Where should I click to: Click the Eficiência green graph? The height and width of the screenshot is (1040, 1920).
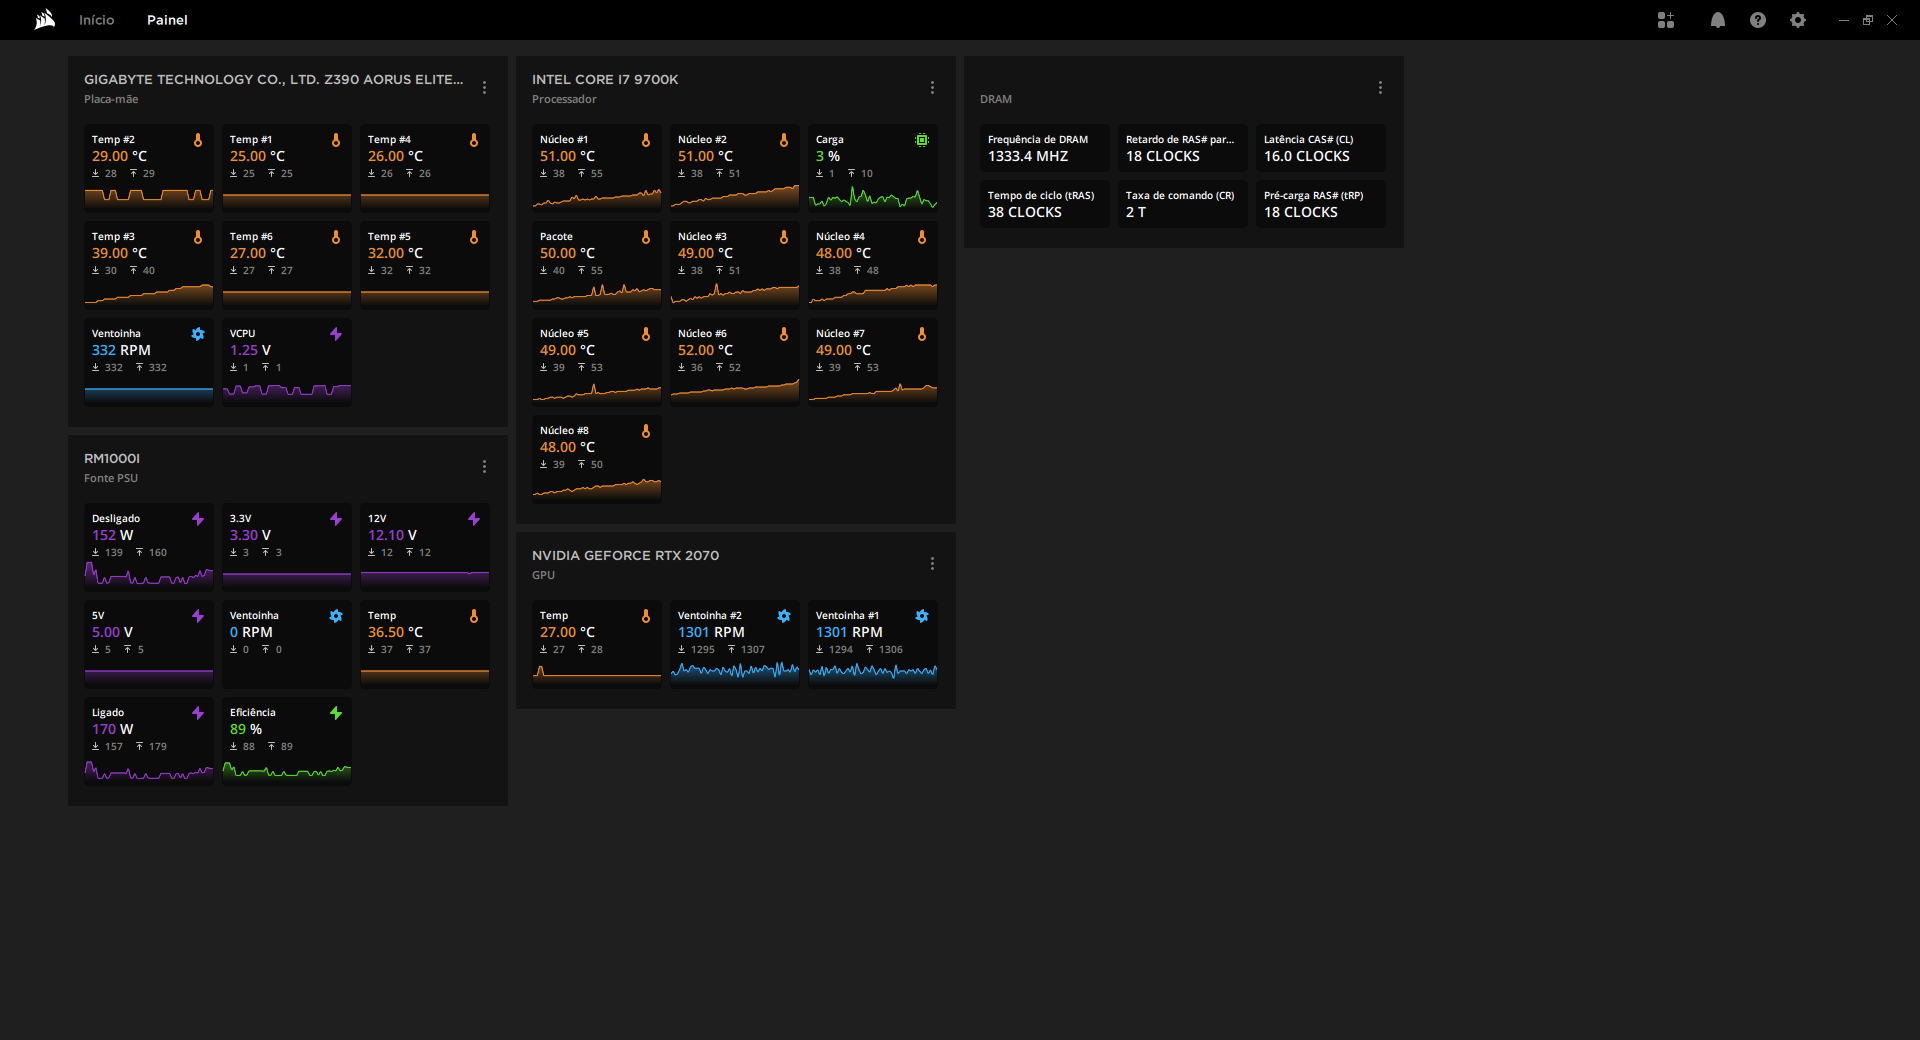pos(287,770)
